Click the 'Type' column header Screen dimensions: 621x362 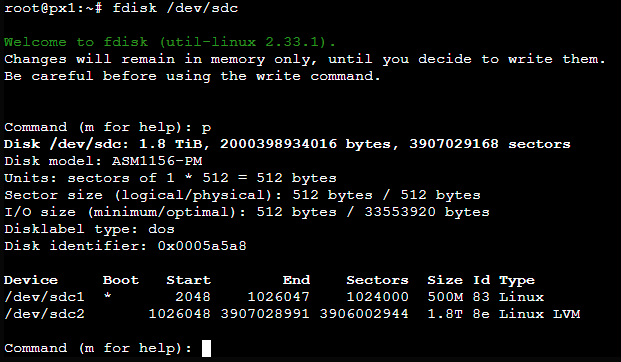[517, 281]
